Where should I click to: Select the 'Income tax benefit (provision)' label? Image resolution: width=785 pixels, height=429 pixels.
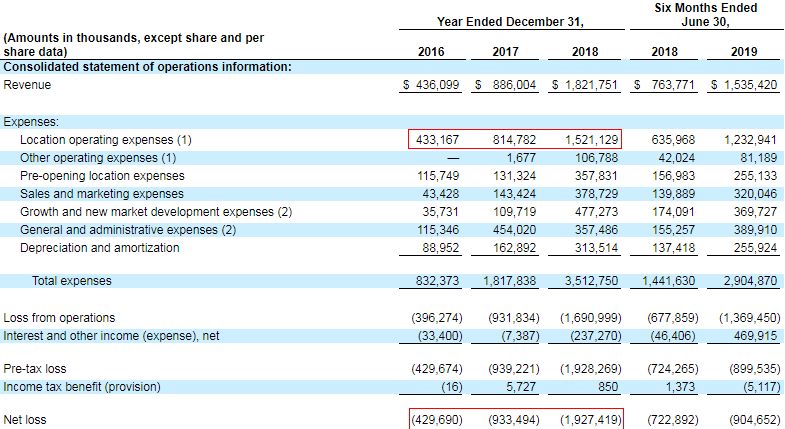[x=87, y=386]
